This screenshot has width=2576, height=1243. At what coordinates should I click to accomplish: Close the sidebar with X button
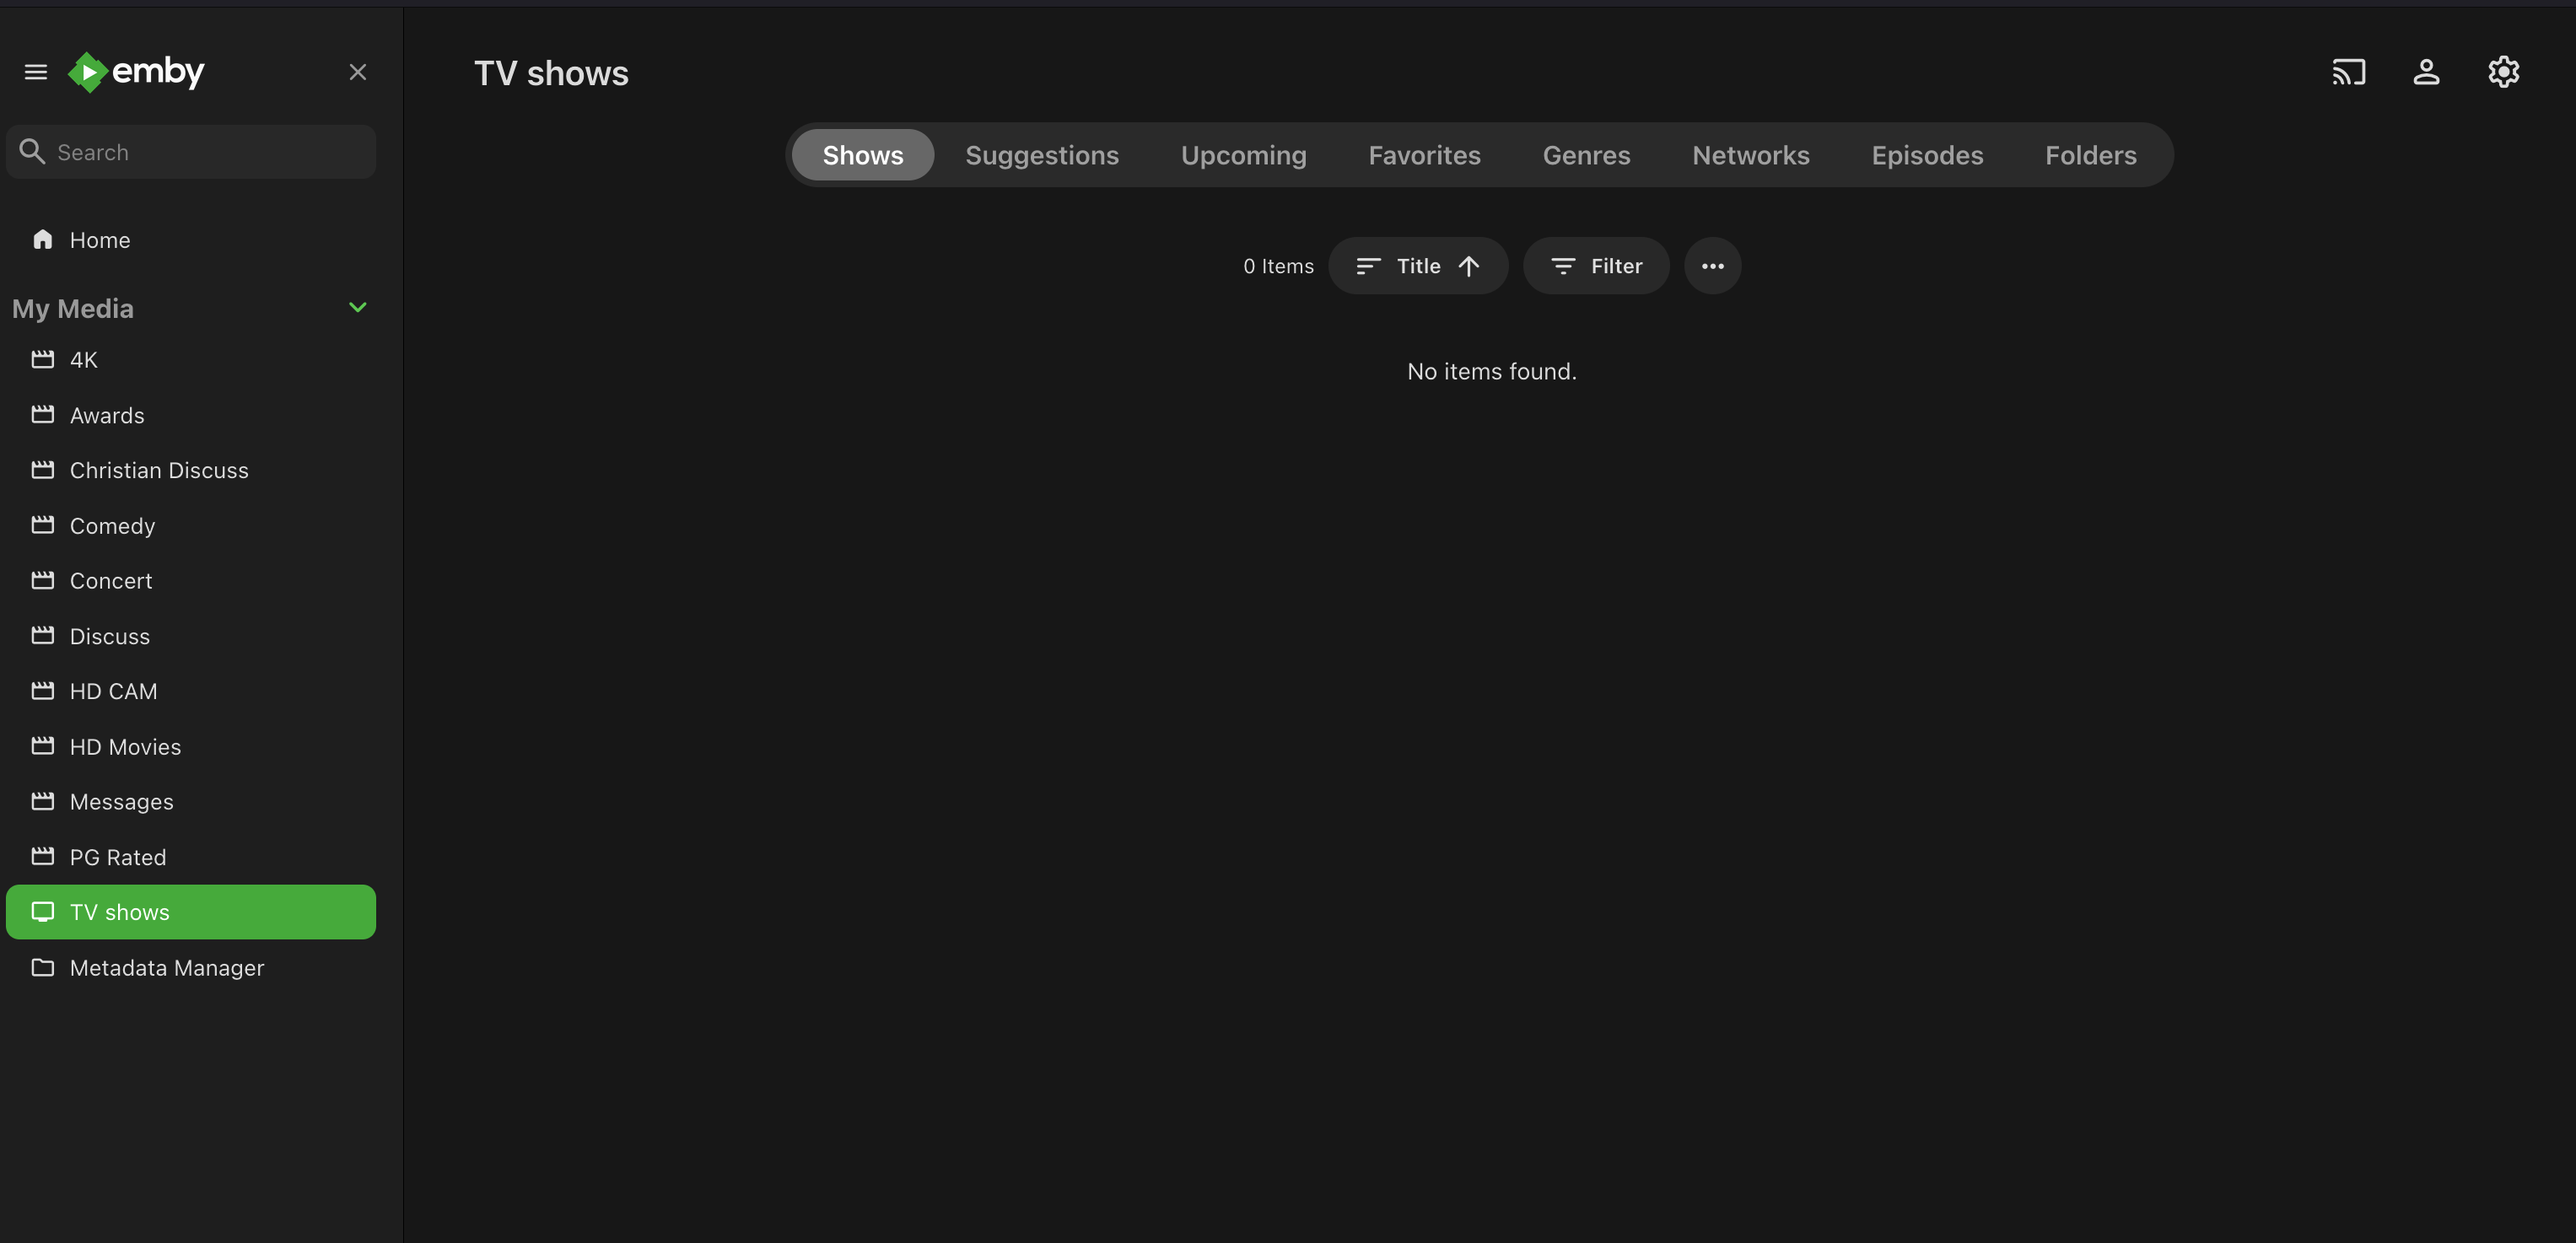pos(358,72)
